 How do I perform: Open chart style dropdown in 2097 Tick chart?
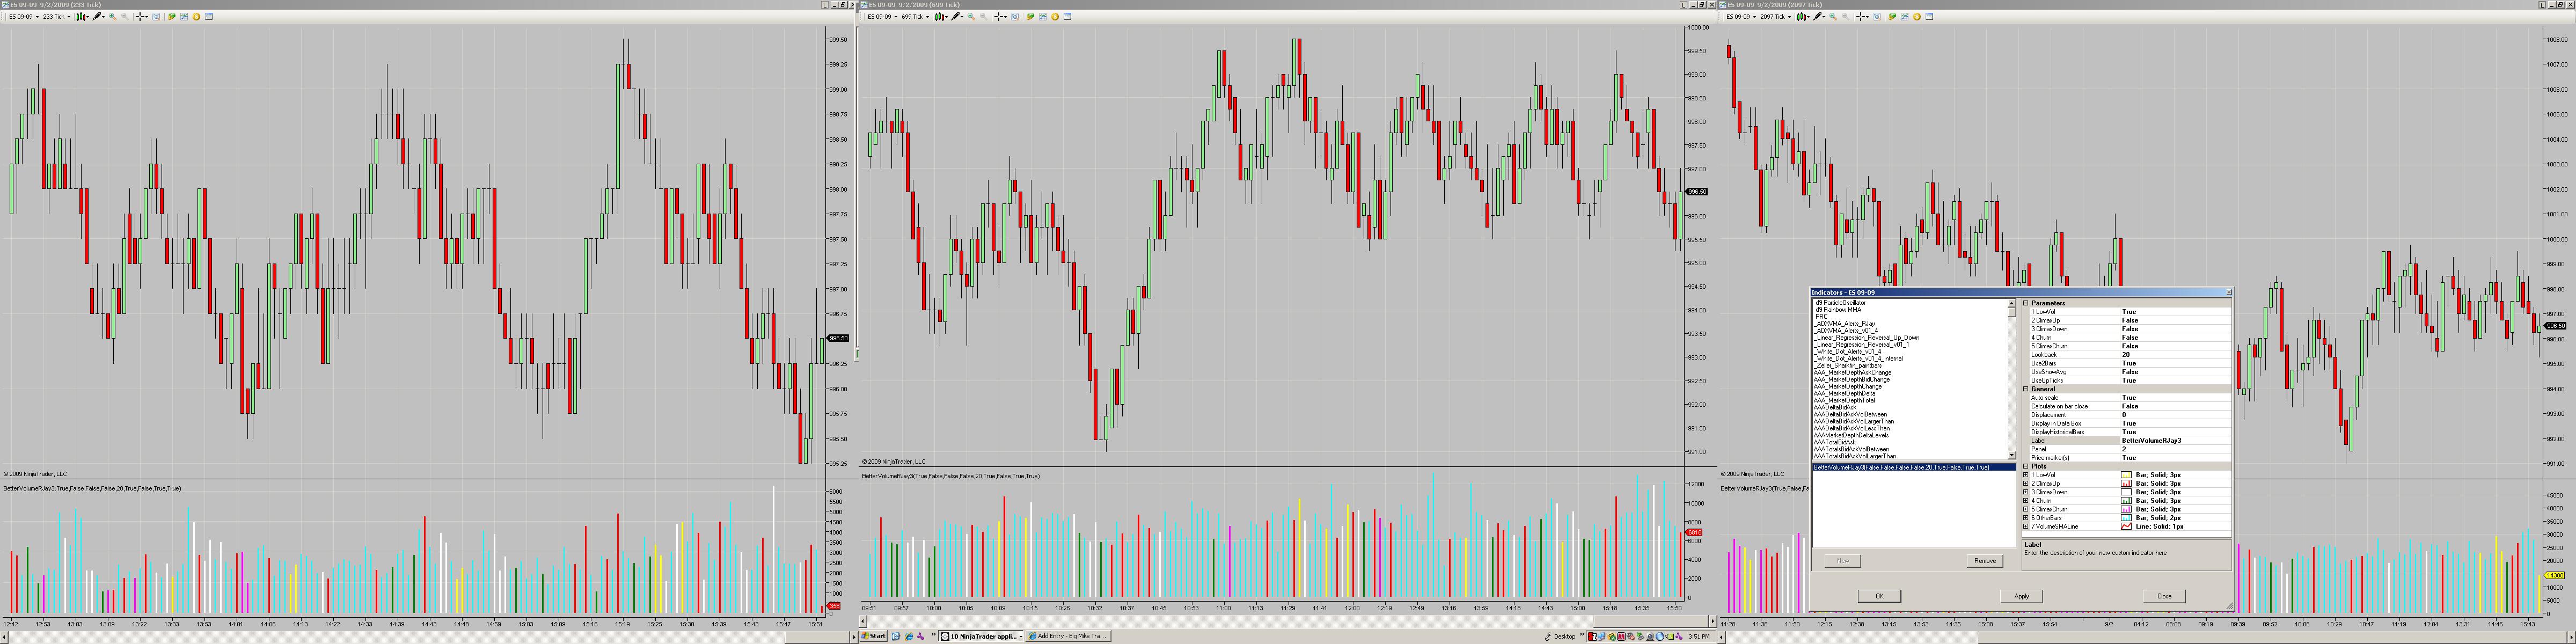tap(1803, 17)
